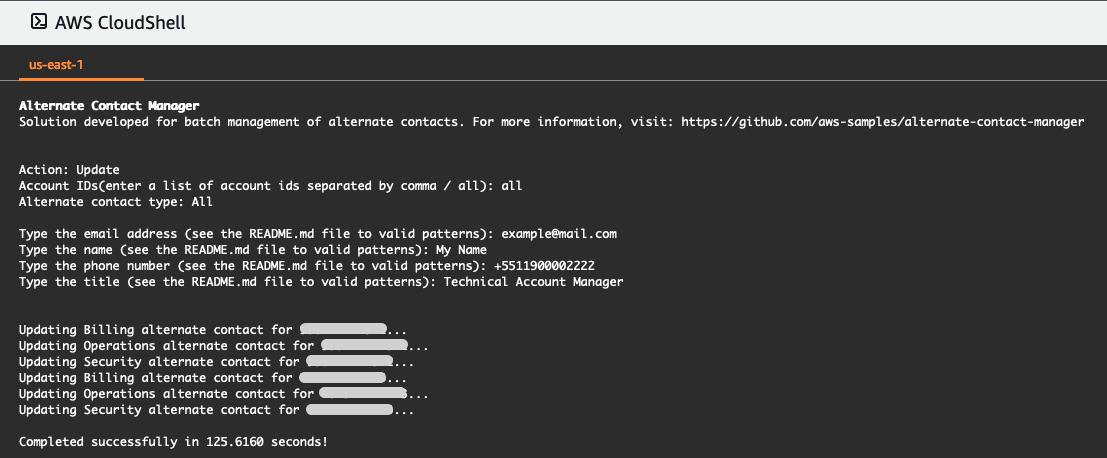1107x458 pixels.
Task: Click the first Updating Operations alternate contact line
Action: tap(224, 346)
